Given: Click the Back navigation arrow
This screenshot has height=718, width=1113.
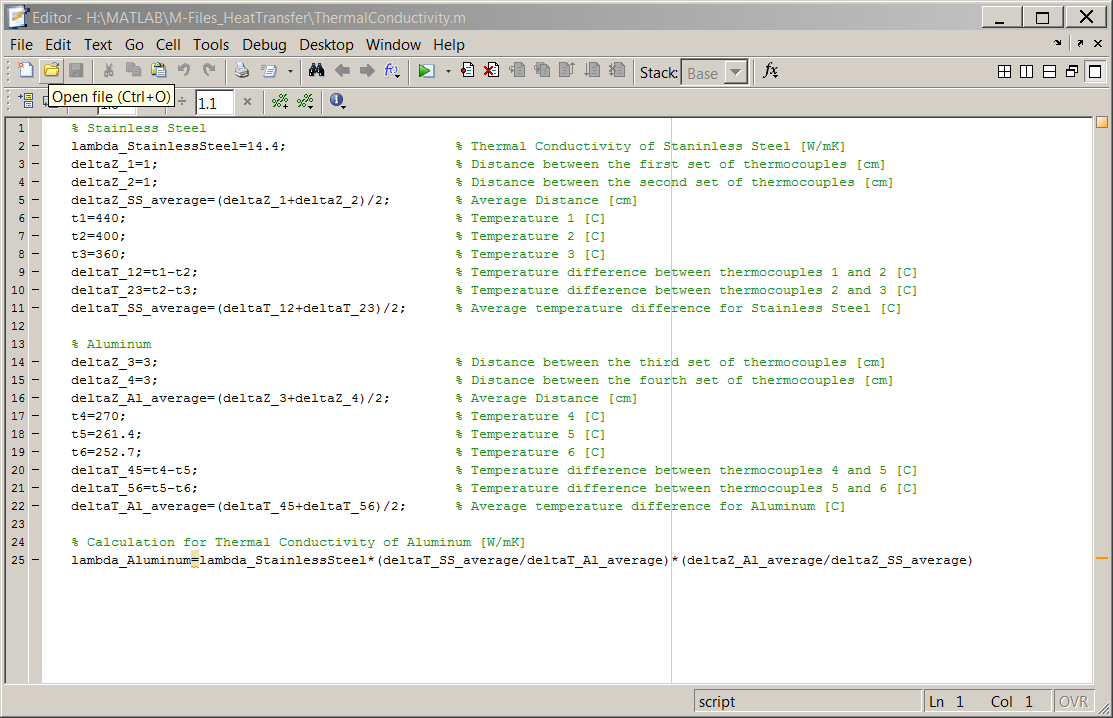Looking at the screenshot, I should point(342,70).
